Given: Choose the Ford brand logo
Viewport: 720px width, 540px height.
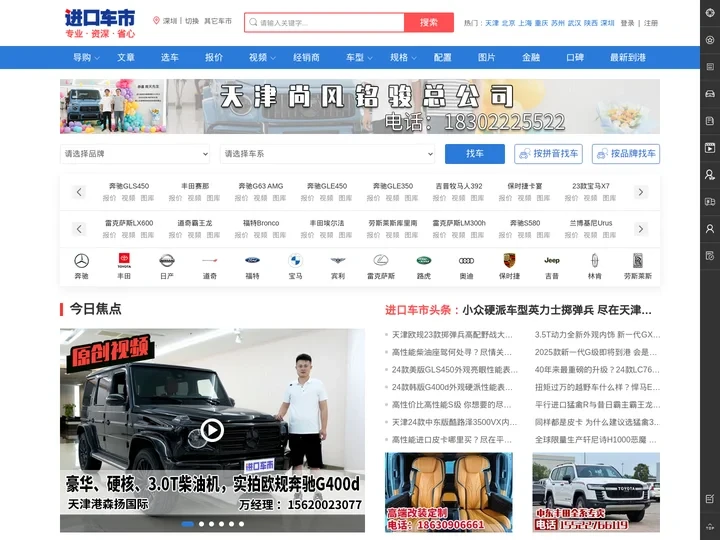Looking at the screenshot, I should [252, 260].
